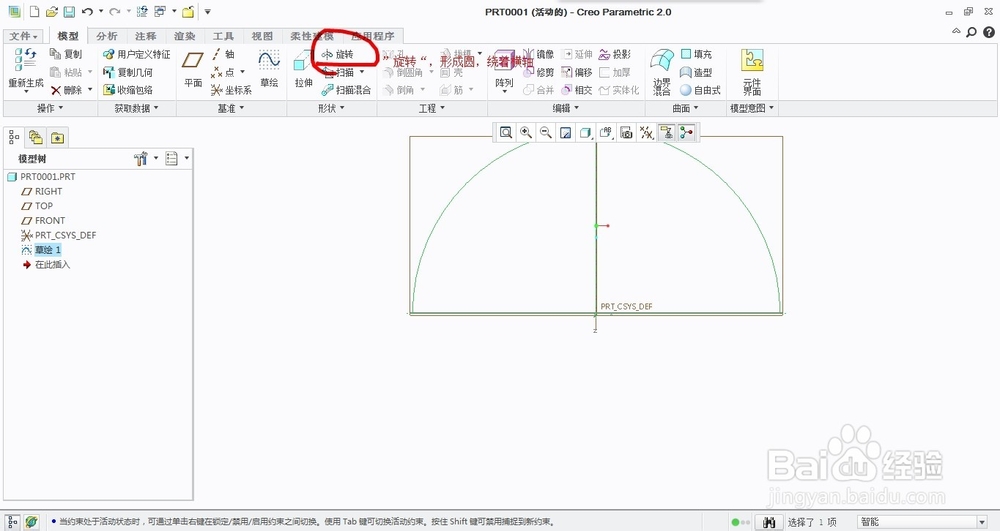
Task: Click the 重新生成 regenerate button
Action: [x=26, y=69]
